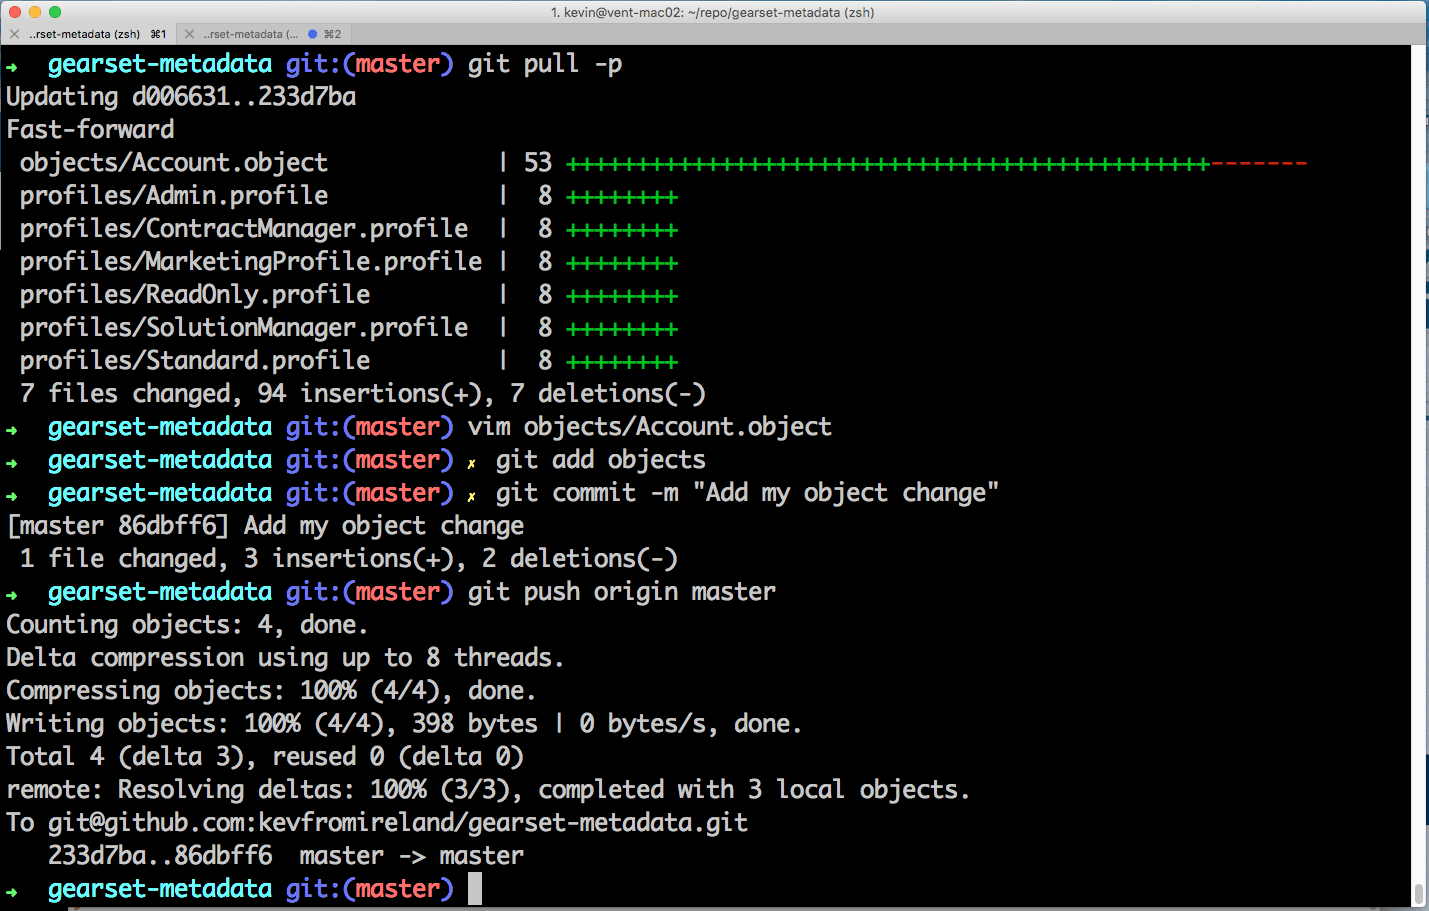Click the yellow dirty marker before 'git commit'
Image resolution: width=1429 pixels, height=911 pixels.
471,496
